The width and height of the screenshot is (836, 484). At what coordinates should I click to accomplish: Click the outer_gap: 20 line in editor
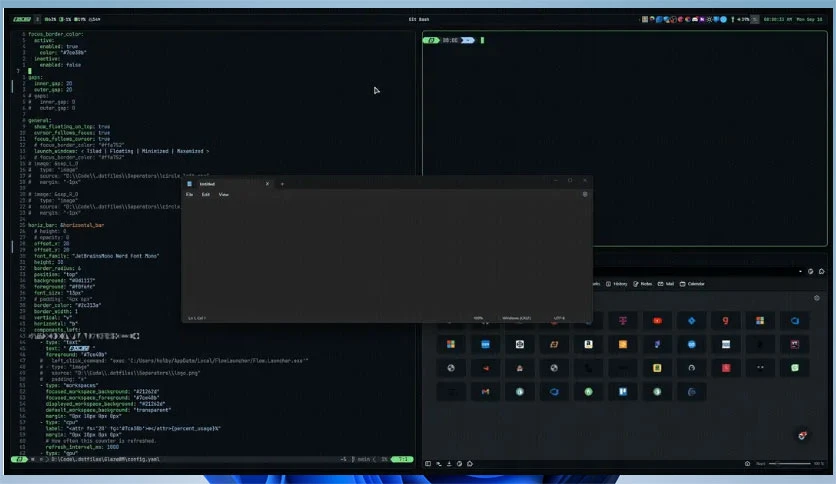pos(53,90)
